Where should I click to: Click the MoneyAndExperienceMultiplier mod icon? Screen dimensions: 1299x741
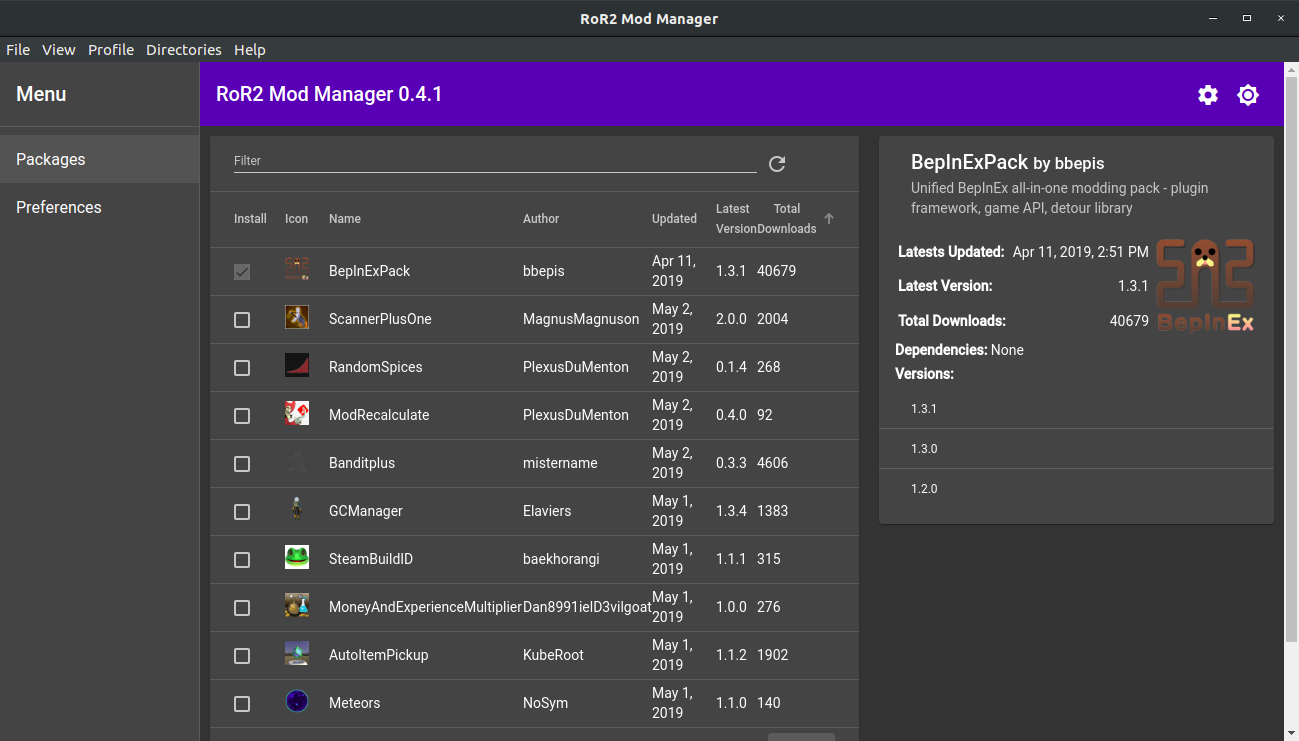(297, 606)
